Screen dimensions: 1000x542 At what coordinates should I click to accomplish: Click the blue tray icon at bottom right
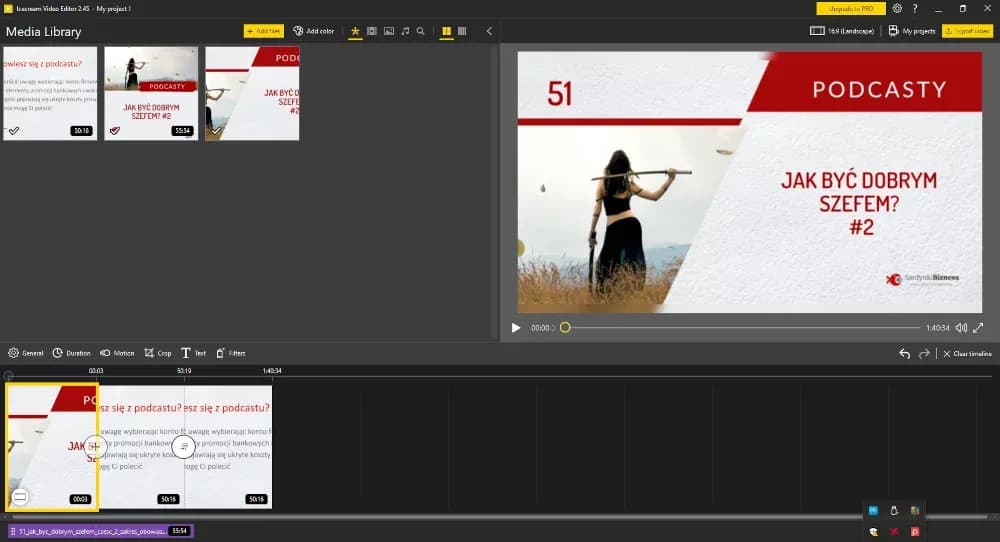(x=873, y=511)
